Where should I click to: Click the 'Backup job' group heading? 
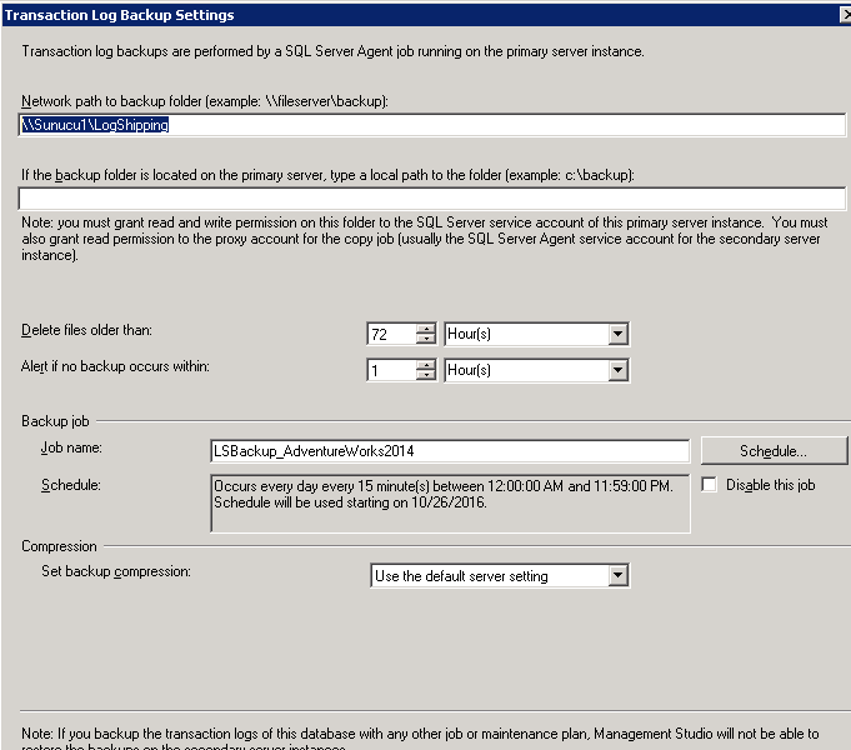(x=55, y=421)
